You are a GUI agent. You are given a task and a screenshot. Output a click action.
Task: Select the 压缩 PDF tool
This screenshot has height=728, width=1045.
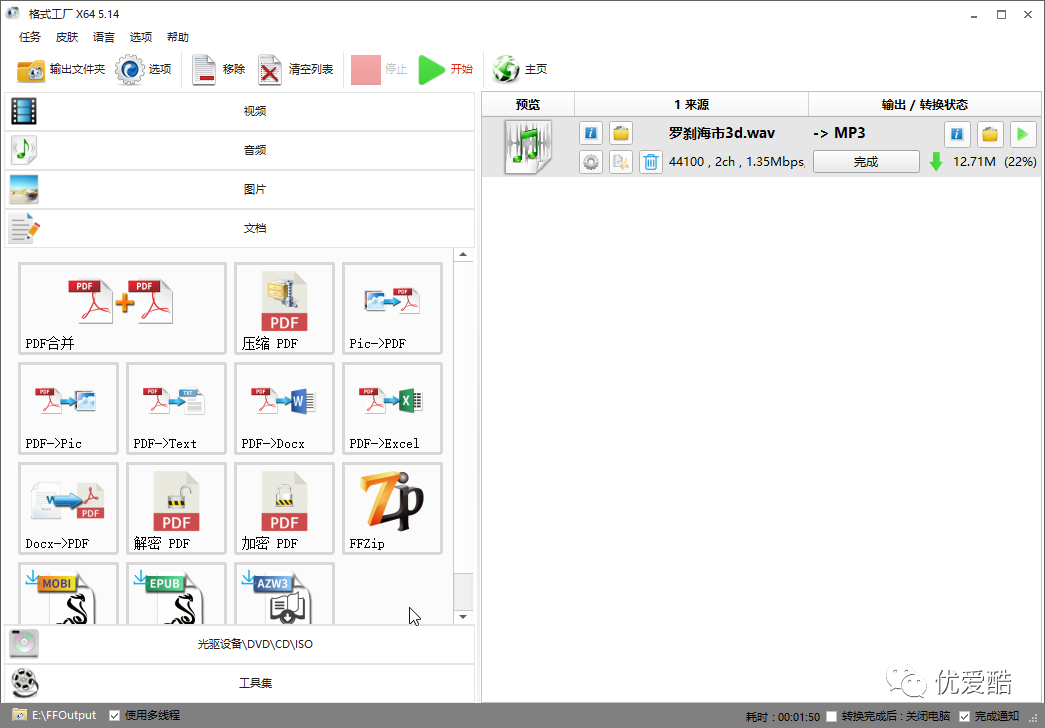(284, 308)
